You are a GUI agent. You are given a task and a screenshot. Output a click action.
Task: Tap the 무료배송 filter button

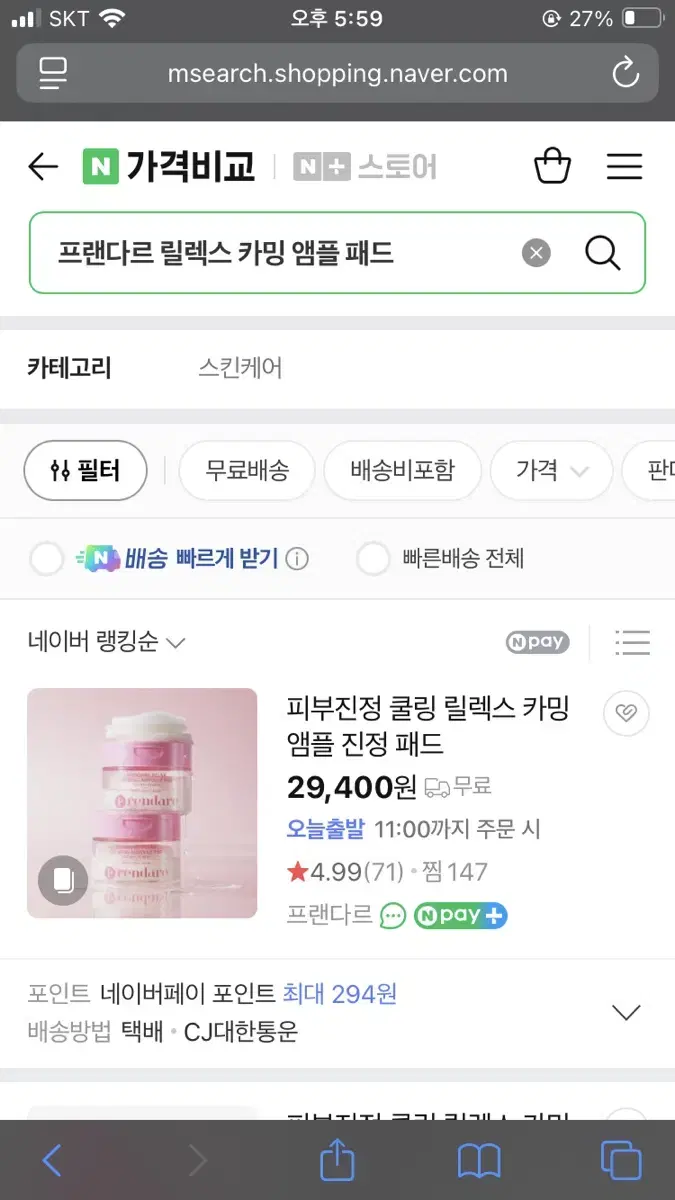[x=247, y=470]
